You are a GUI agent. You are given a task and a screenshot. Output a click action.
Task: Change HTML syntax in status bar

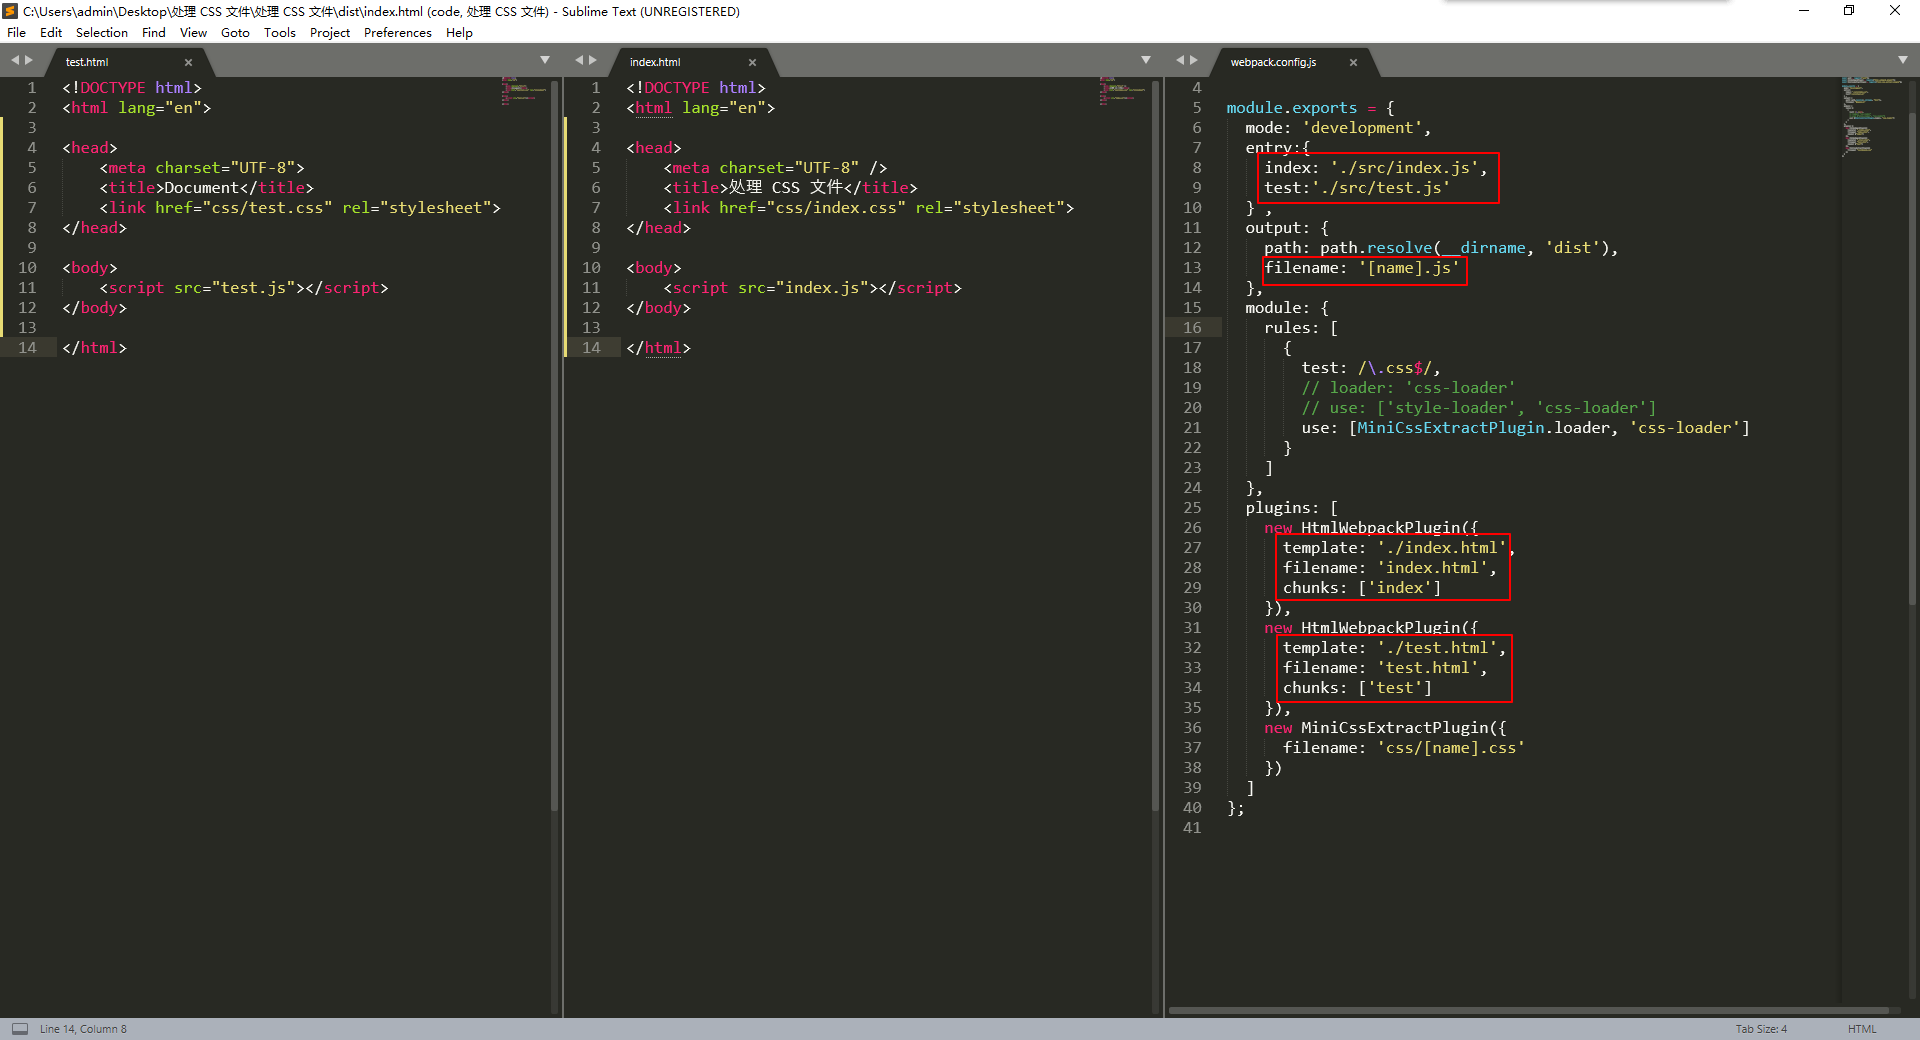(x=1862, y=1029)
